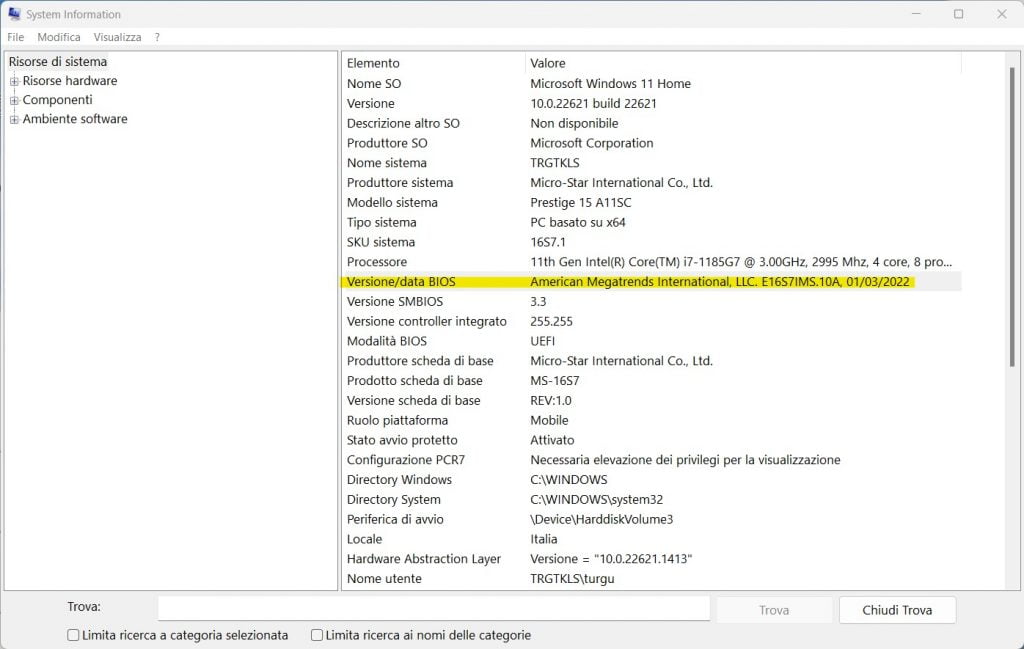Expand the Componenti tree node
The image size is (1024, 649).
pos(14,100)
